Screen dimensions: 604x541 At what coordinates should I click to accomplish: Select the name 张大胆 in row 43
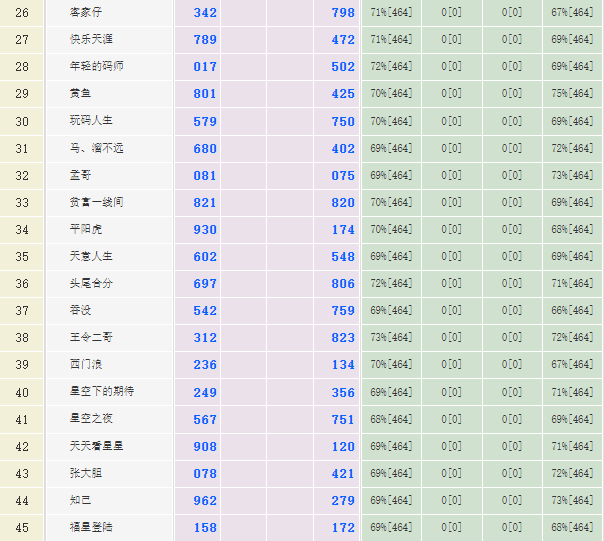point(85,473)
